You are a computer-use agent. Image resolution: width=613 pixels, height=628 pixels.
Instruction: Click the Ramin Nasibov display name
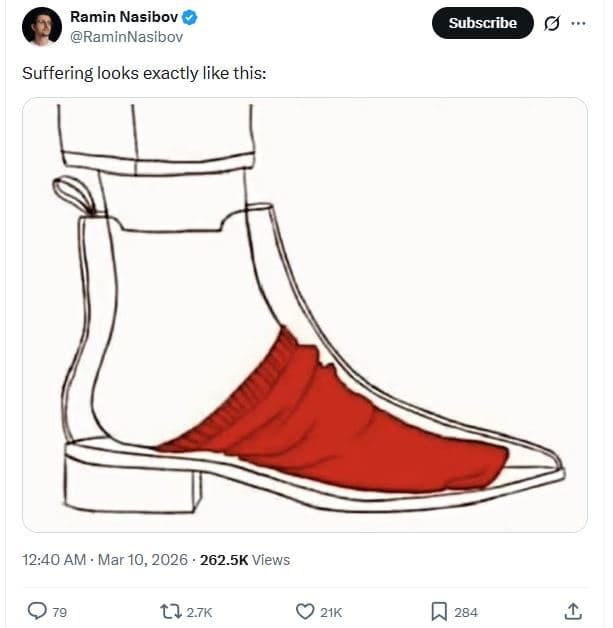[123, 17]
